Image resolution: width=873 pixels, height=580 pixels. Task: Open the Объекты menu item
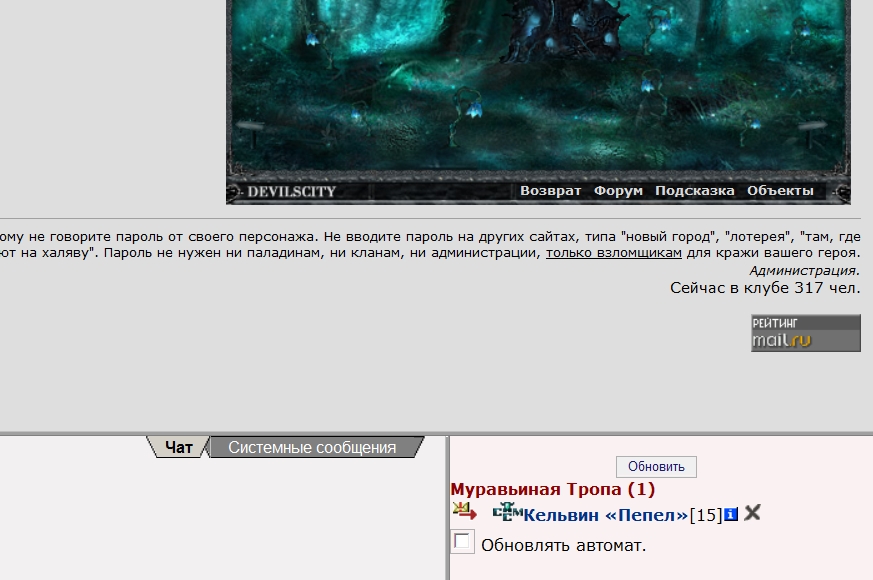pyautogui.click(x=780, y=191)
